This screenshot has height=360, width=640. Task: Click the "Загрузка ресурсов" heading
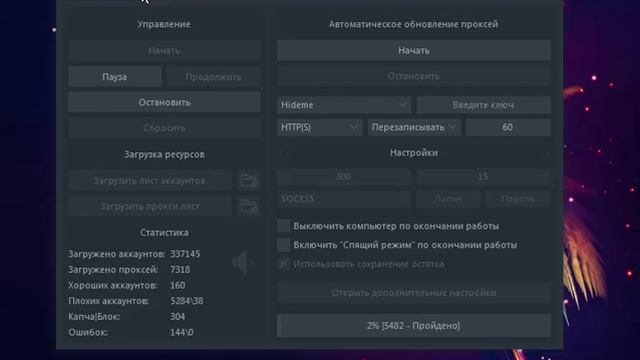click(164, 154)
